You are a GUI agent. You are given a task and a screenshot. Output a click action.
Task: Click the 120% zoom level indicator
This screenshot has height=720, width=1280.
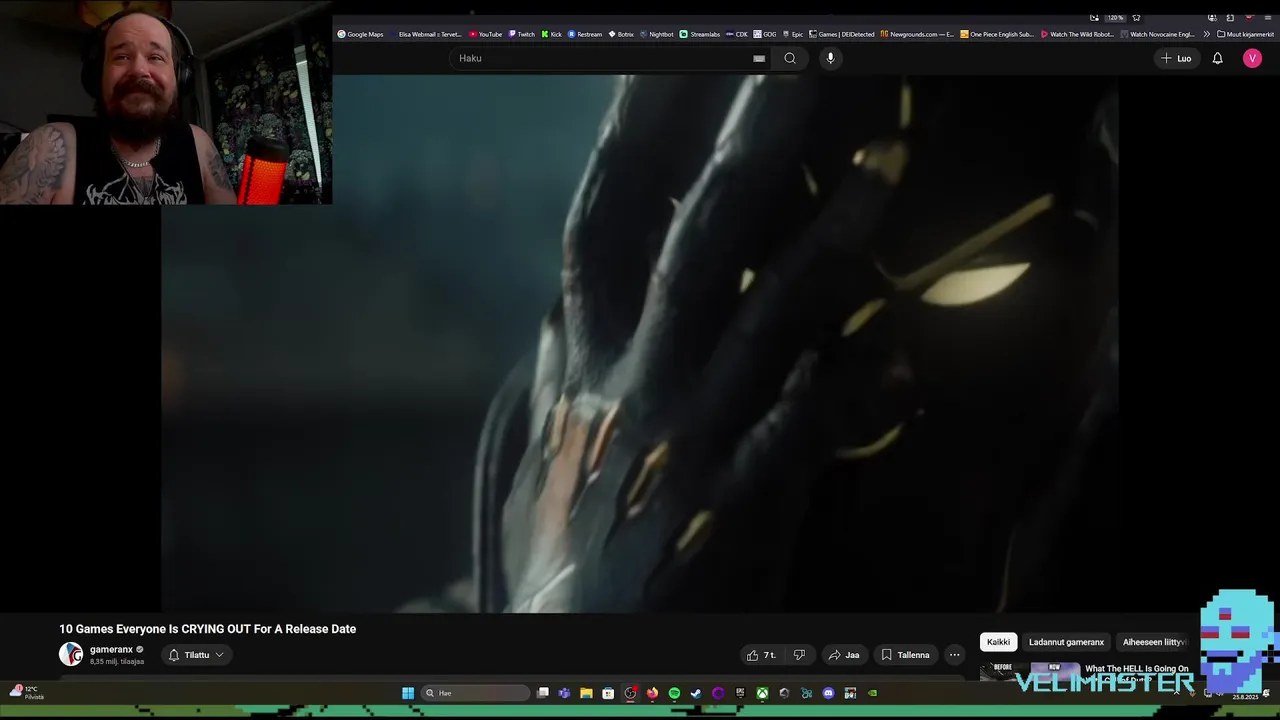click(x=1115, y=18)
